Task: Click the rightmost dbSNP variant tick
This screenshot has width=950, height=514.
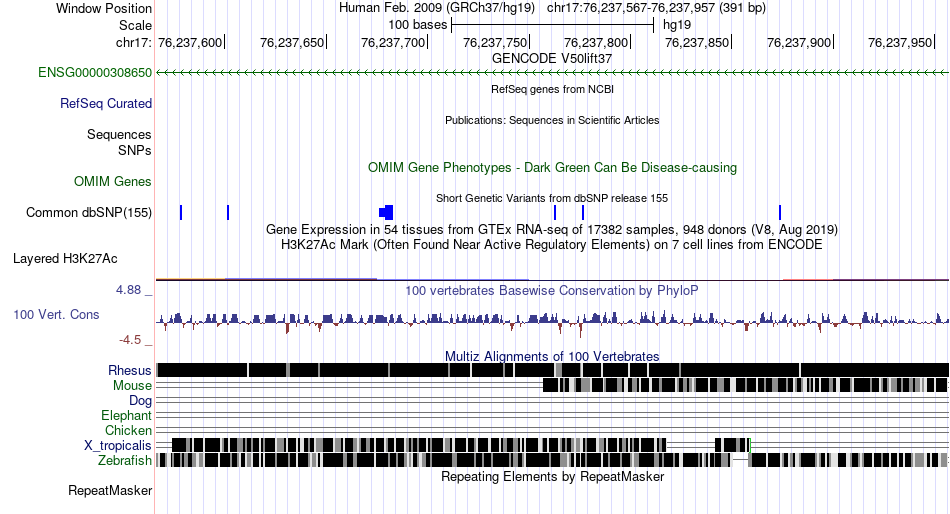Action: tap(780, 212)
